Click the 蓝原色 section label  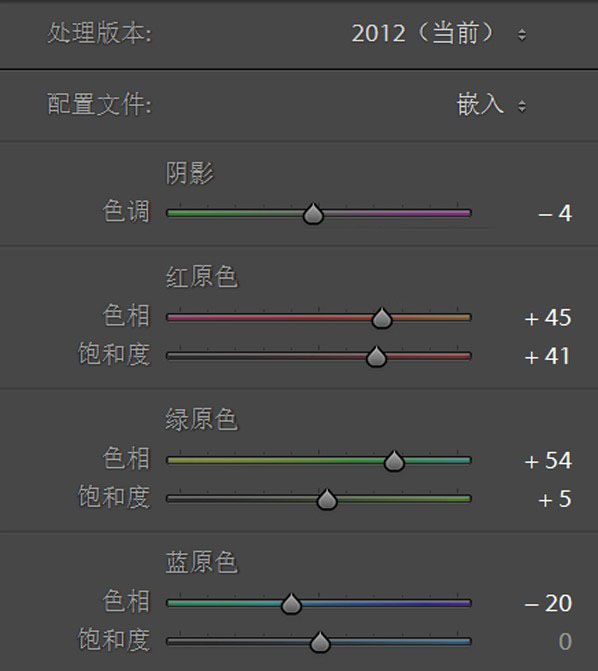tap(202, 562)
